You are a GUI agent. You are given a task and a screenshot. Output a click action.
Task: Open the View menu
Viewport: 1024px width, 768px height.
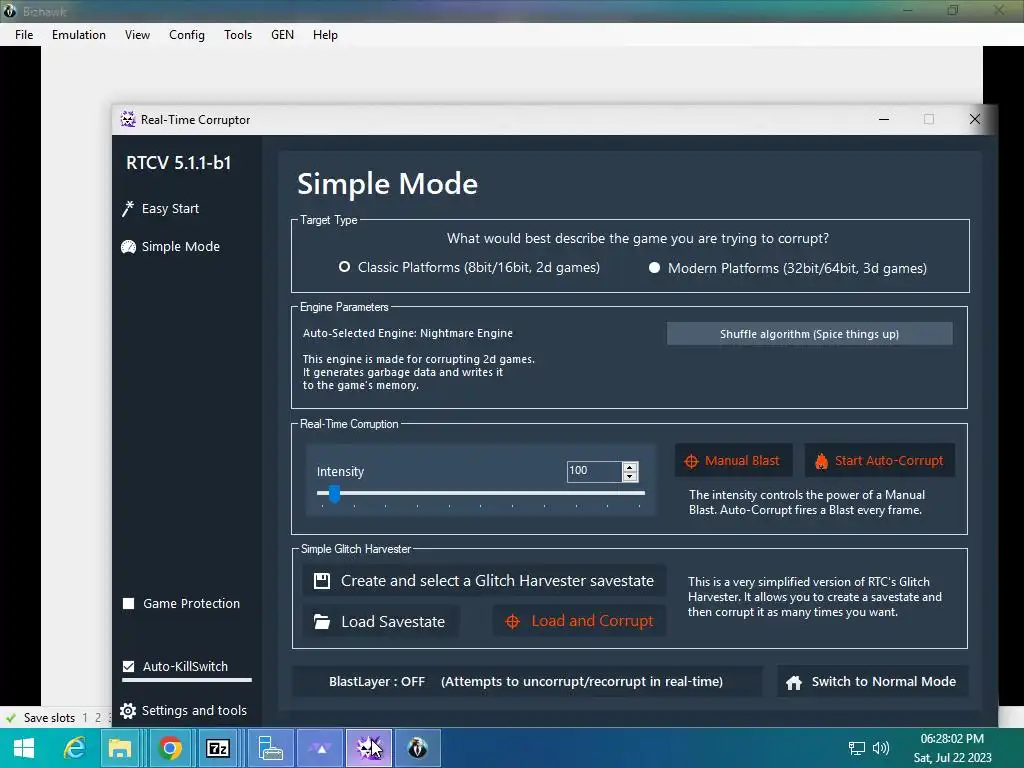[137, 35]
